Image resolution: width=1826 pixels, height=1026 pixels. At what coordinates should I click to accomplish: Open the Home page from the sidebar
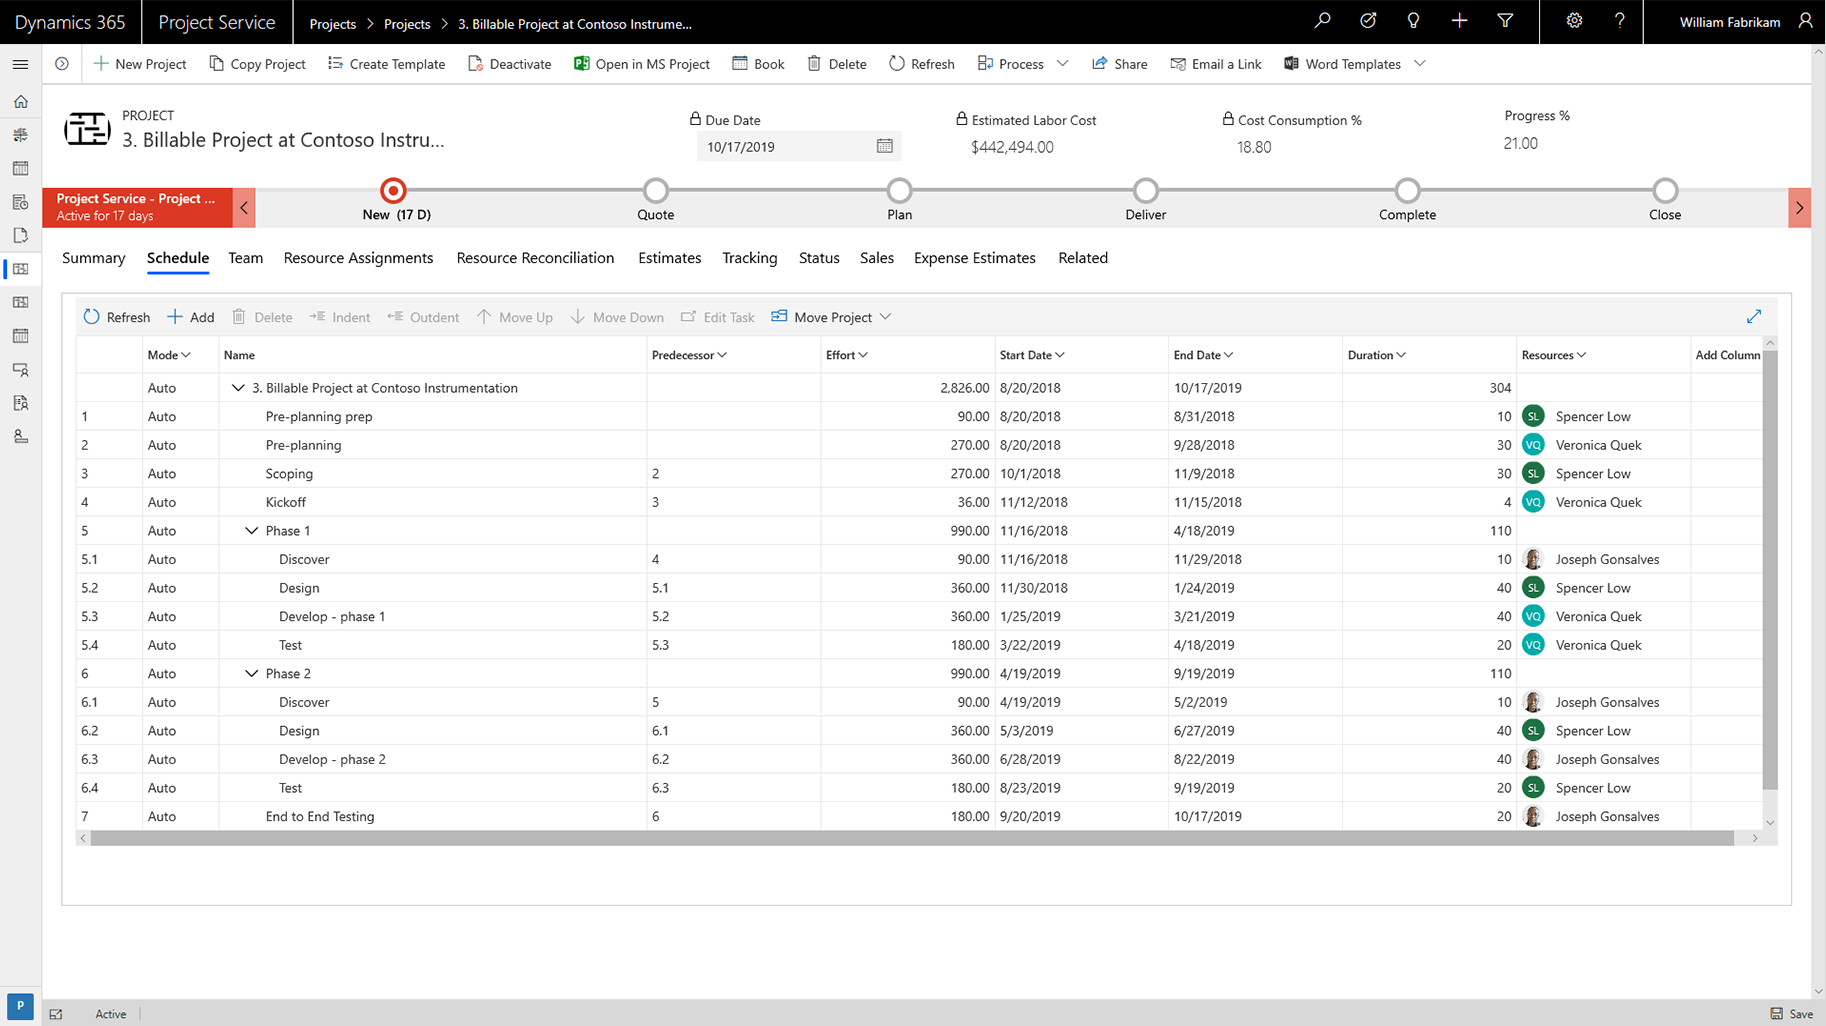pyautogui.click(x=20, y=101)
